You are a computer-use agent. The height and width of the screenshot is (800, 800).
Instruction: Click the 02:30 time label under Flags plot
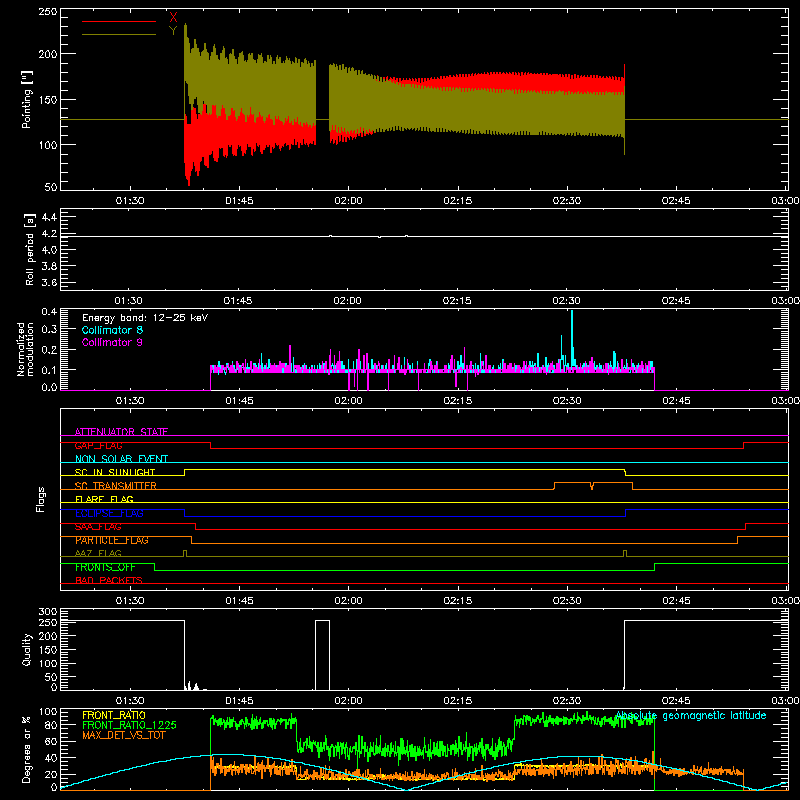[567, 601]
